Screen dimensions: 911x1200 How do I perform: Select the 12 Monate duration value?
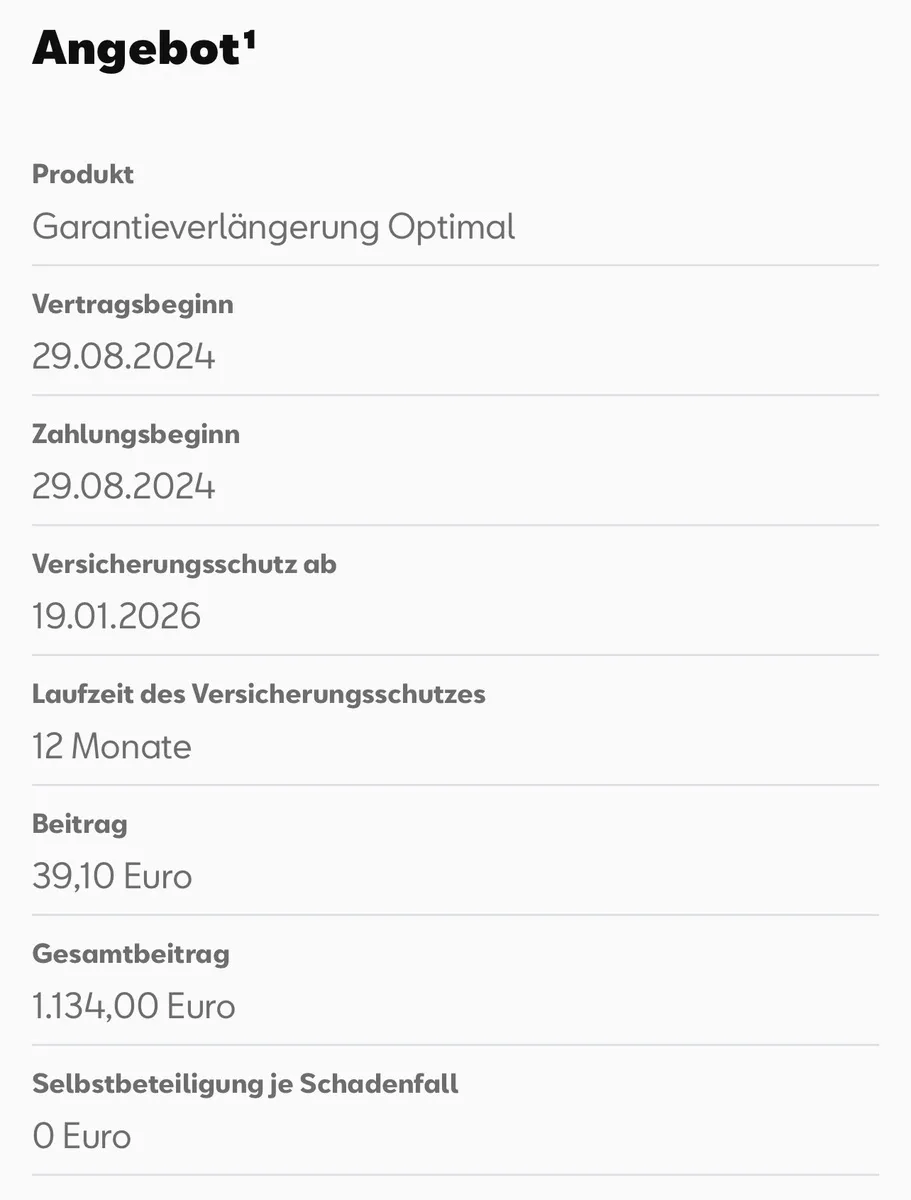(x=111, y=747)
